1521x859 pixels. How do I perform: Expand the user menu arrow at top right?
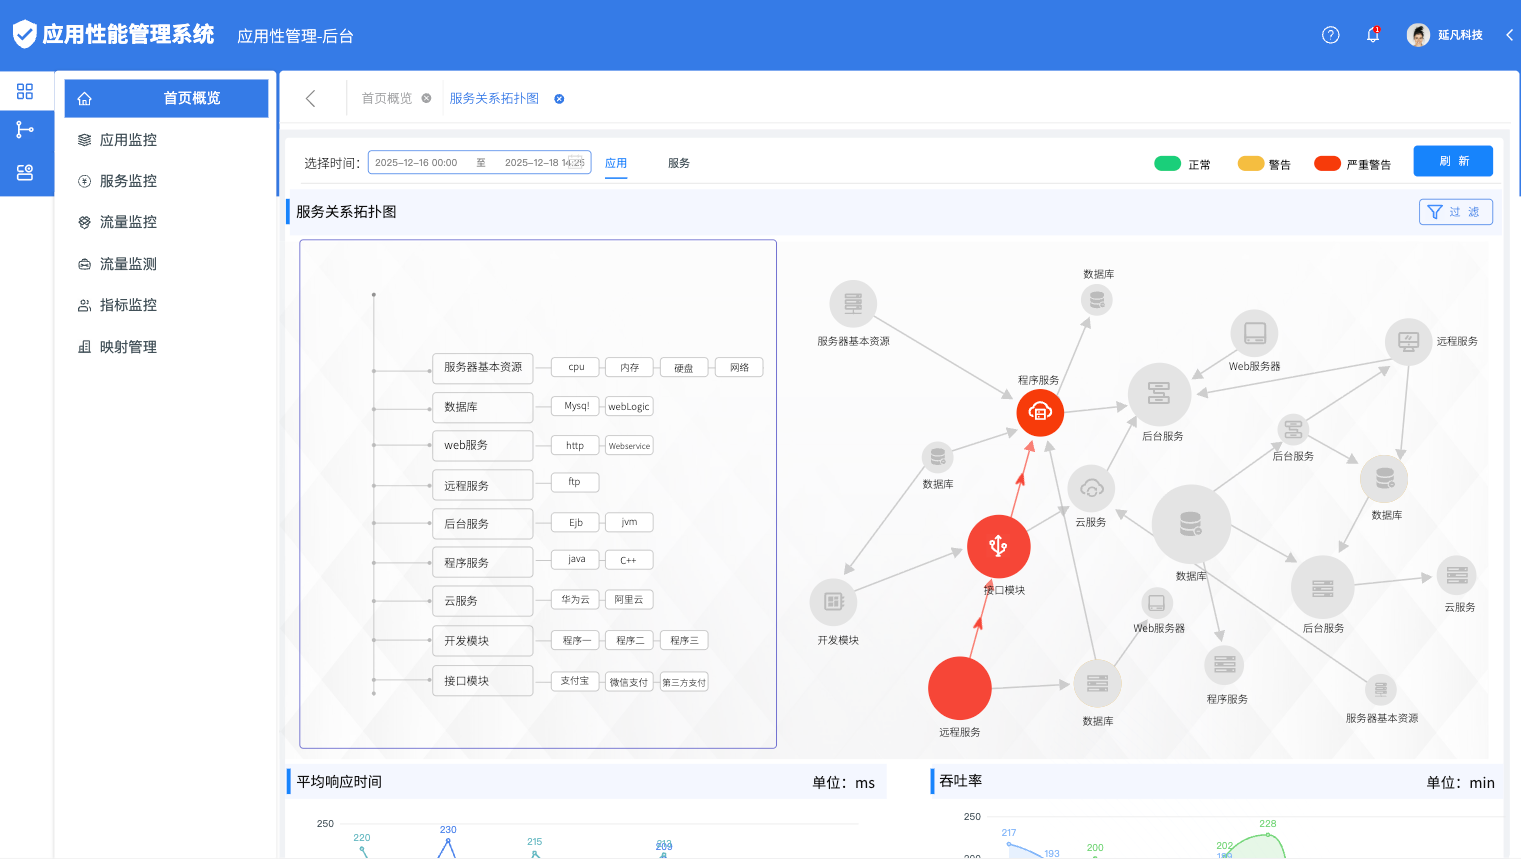1509,35
